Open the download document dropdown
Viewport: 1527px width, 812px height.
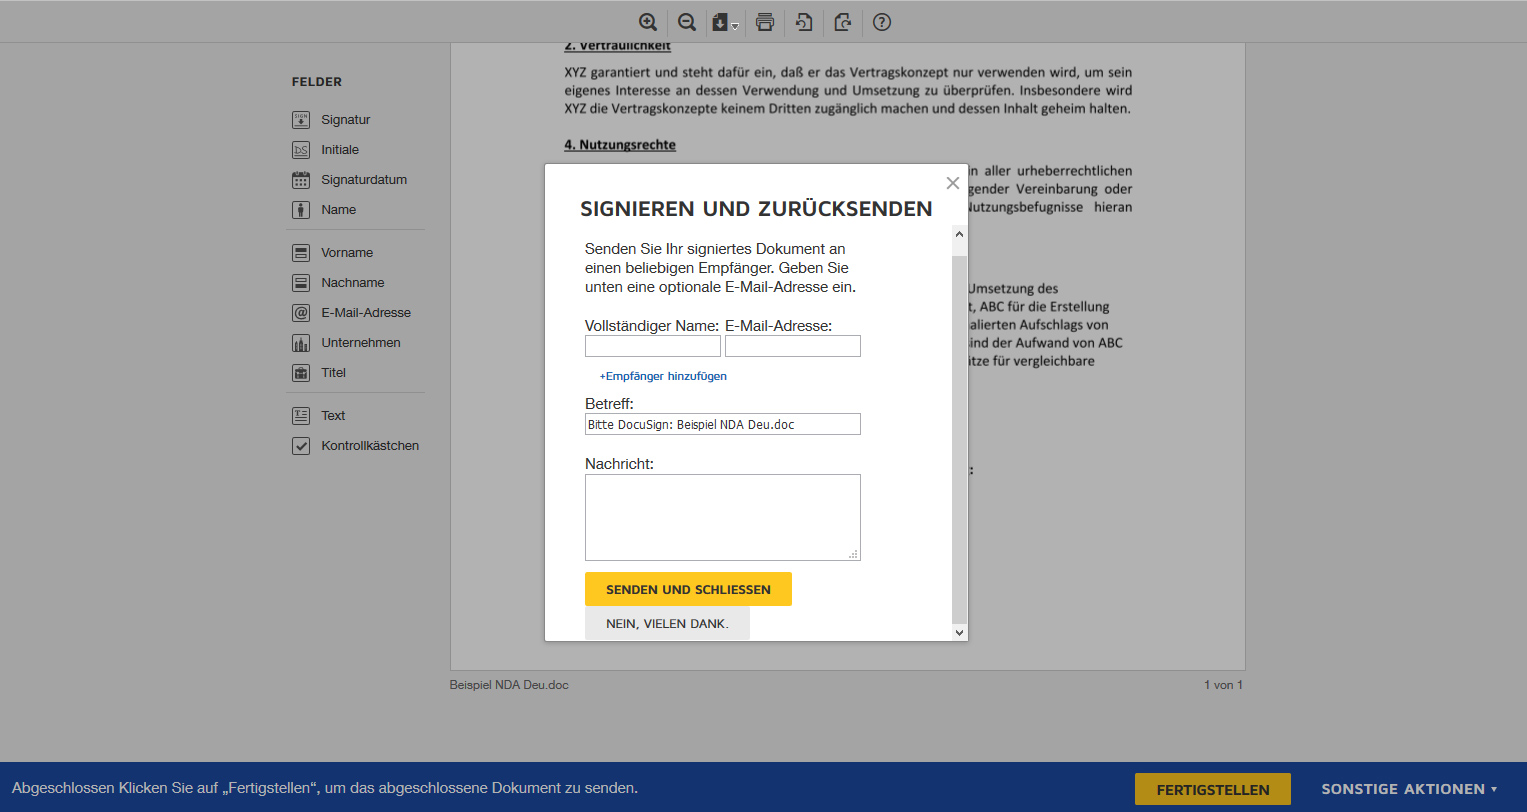pos(725,22)
